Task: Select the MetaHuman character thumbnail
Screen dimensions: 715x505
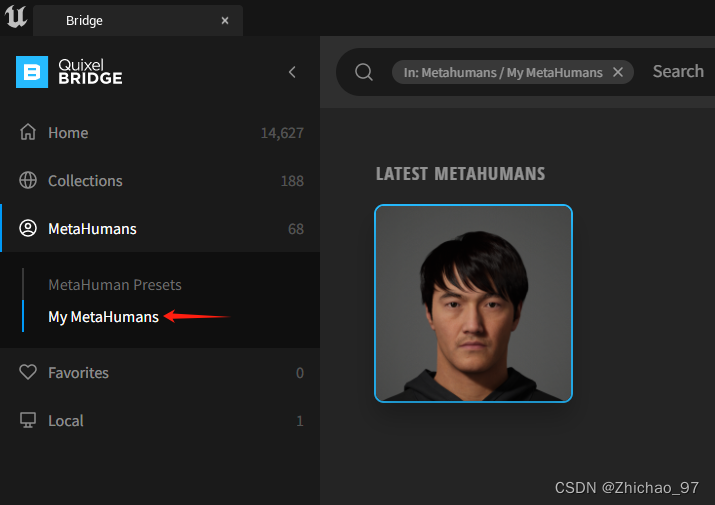Action: pos(473,303)
